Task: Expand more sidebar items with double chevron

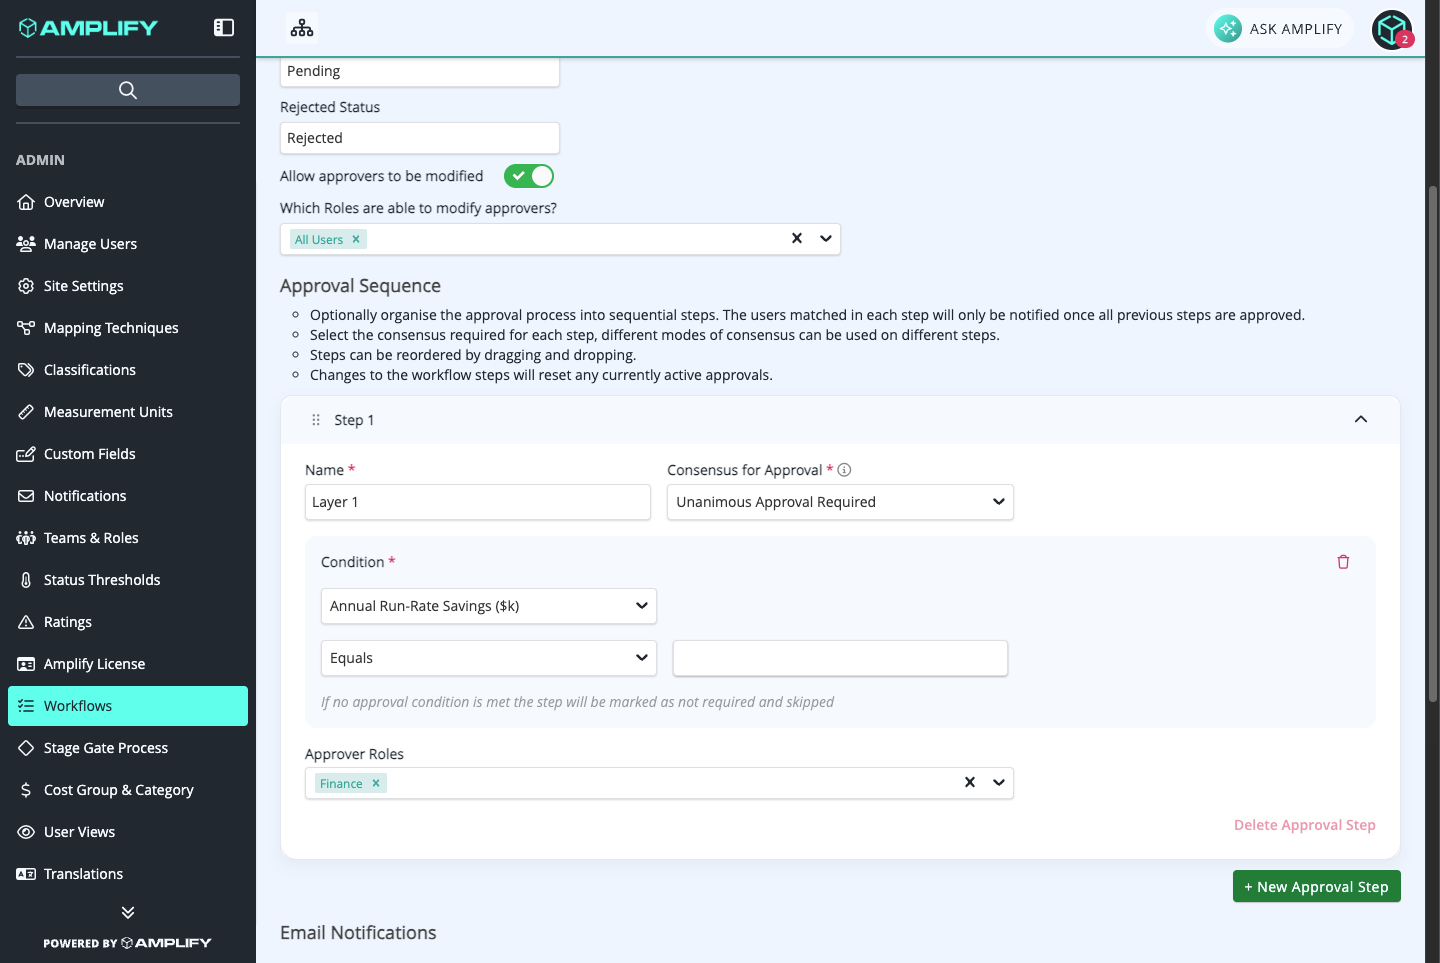Action: tap(128, 912)
